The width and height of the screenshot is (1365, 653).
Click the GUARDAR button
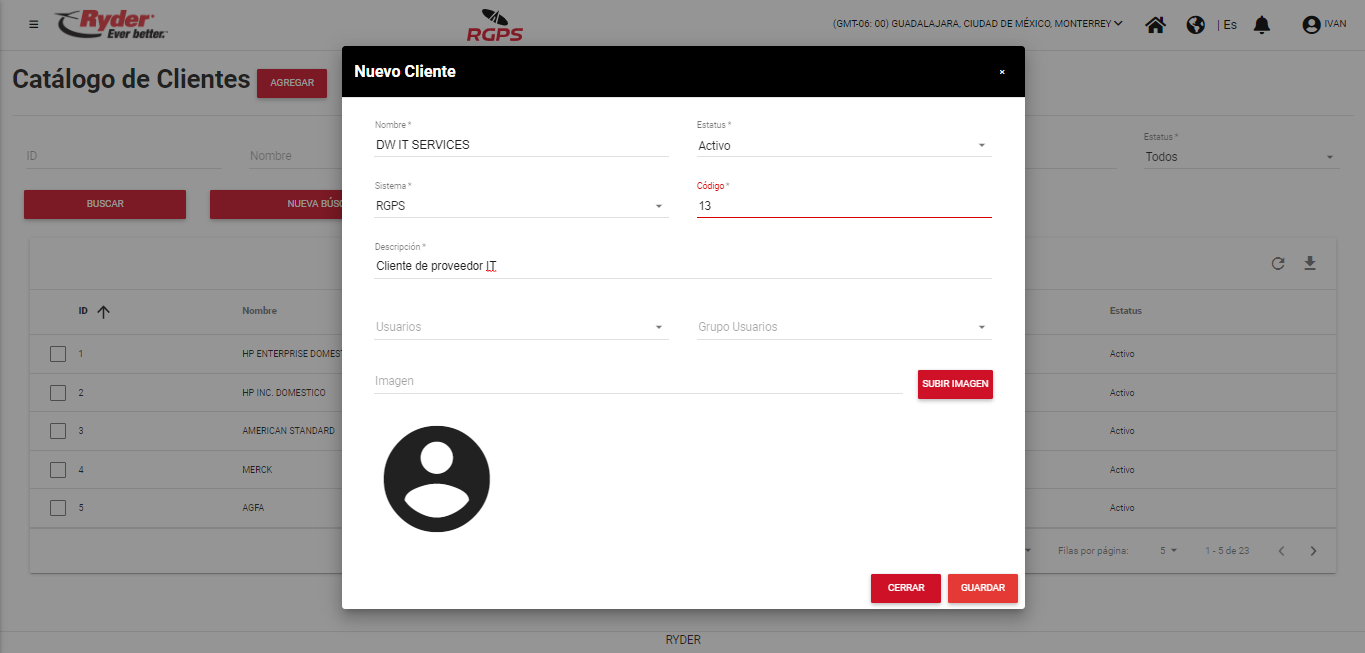click(x=982, y=588)
